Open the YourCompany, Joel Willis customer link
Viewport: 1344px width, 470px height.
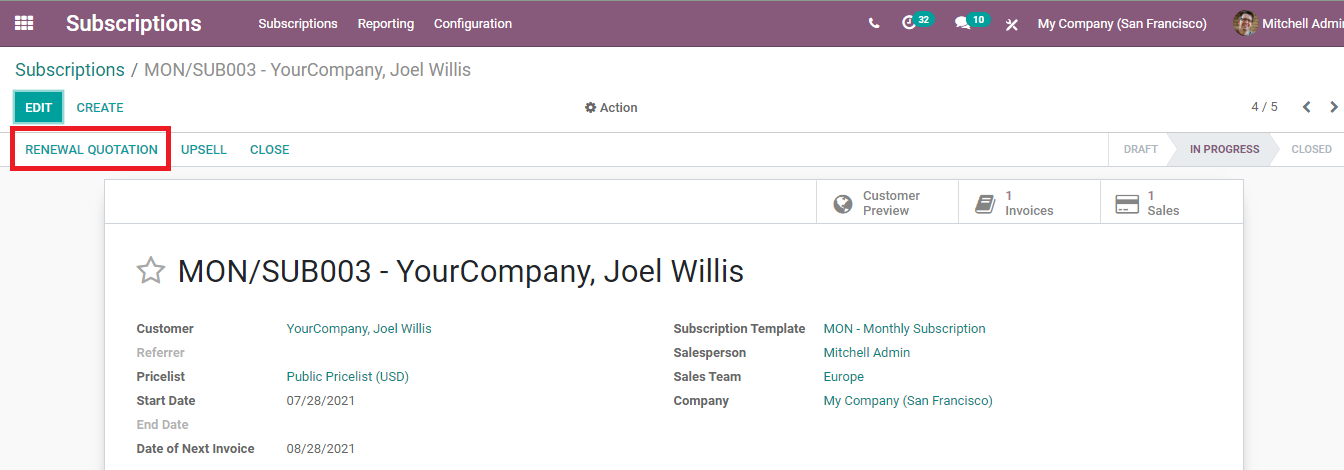[x=359, y=328]
